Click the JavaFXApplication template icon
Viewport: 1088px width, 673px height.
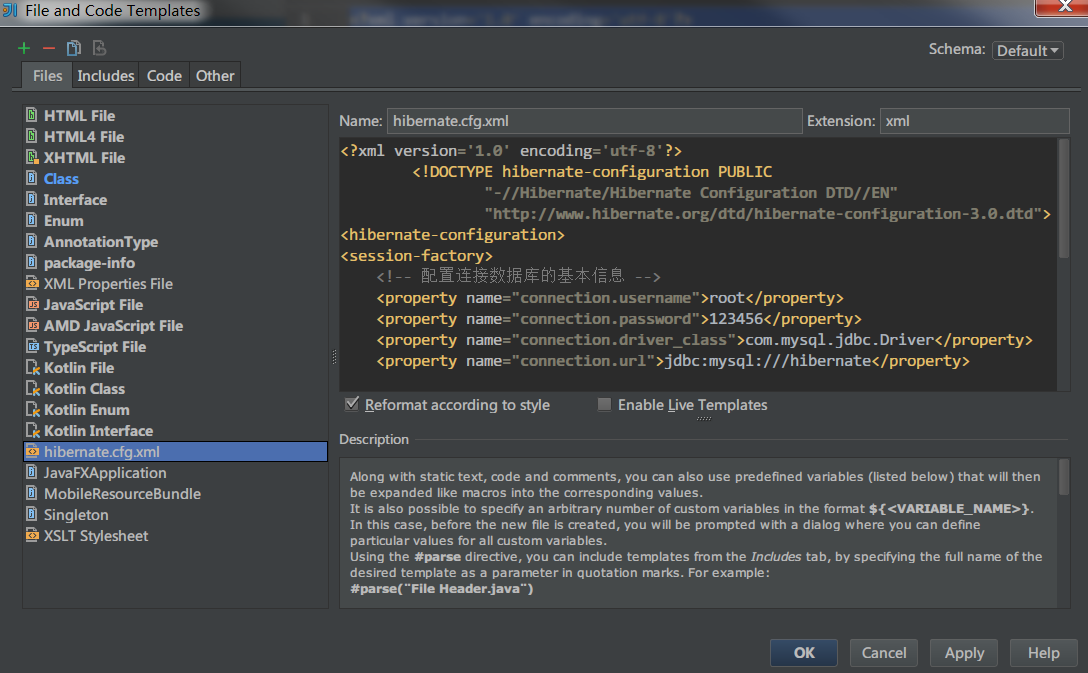[32, 472]
